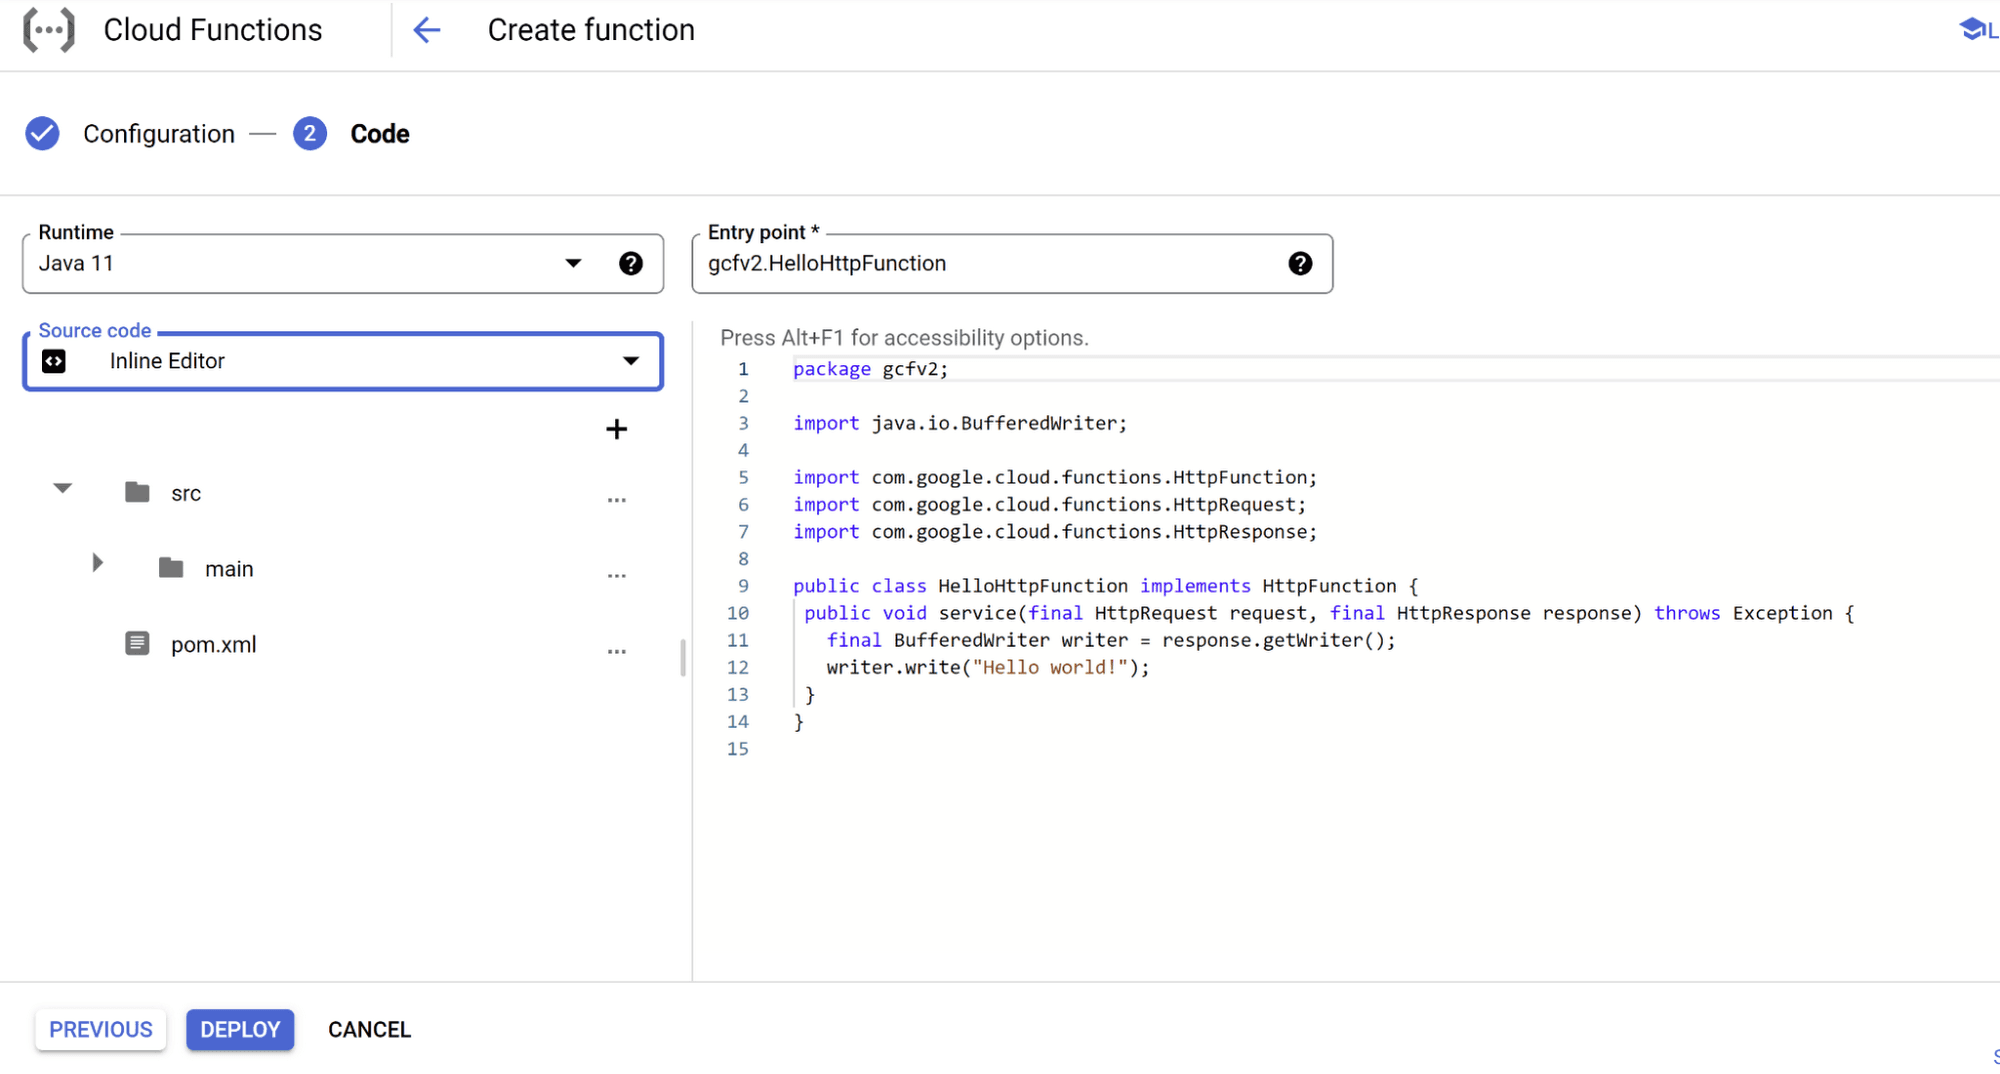
Task: Open the pom.xml overflow menu
Action: [x=617, y=651]
